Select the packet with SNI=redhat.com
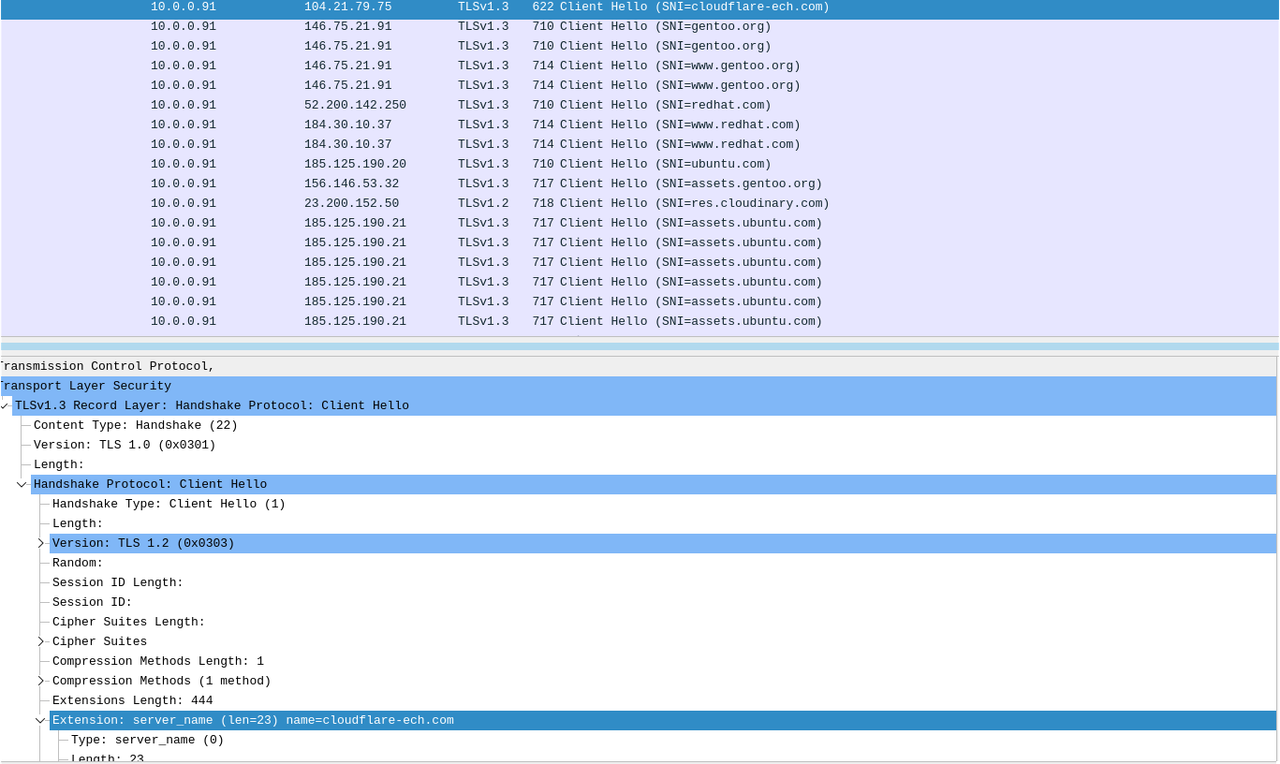 640,105
